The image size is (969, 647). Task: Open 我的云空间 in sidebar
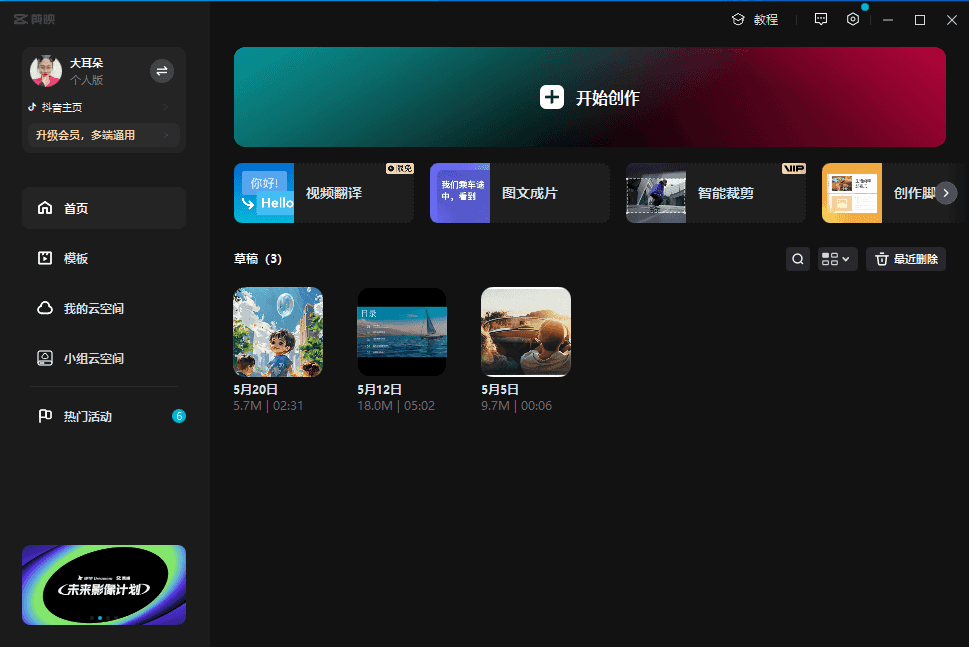[x=104, y=308]
